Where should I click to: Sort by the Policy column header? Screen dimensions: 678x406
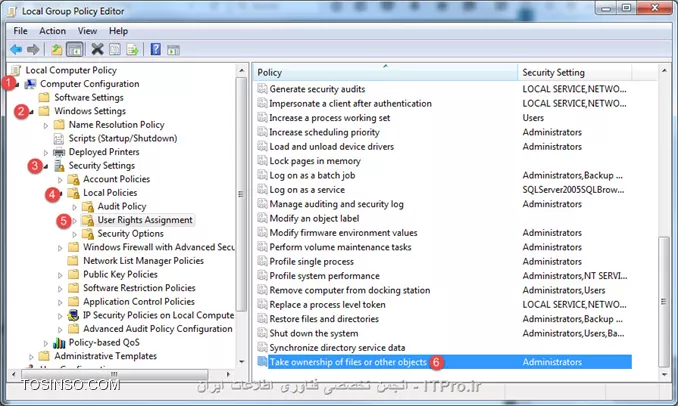coord(385,72)
